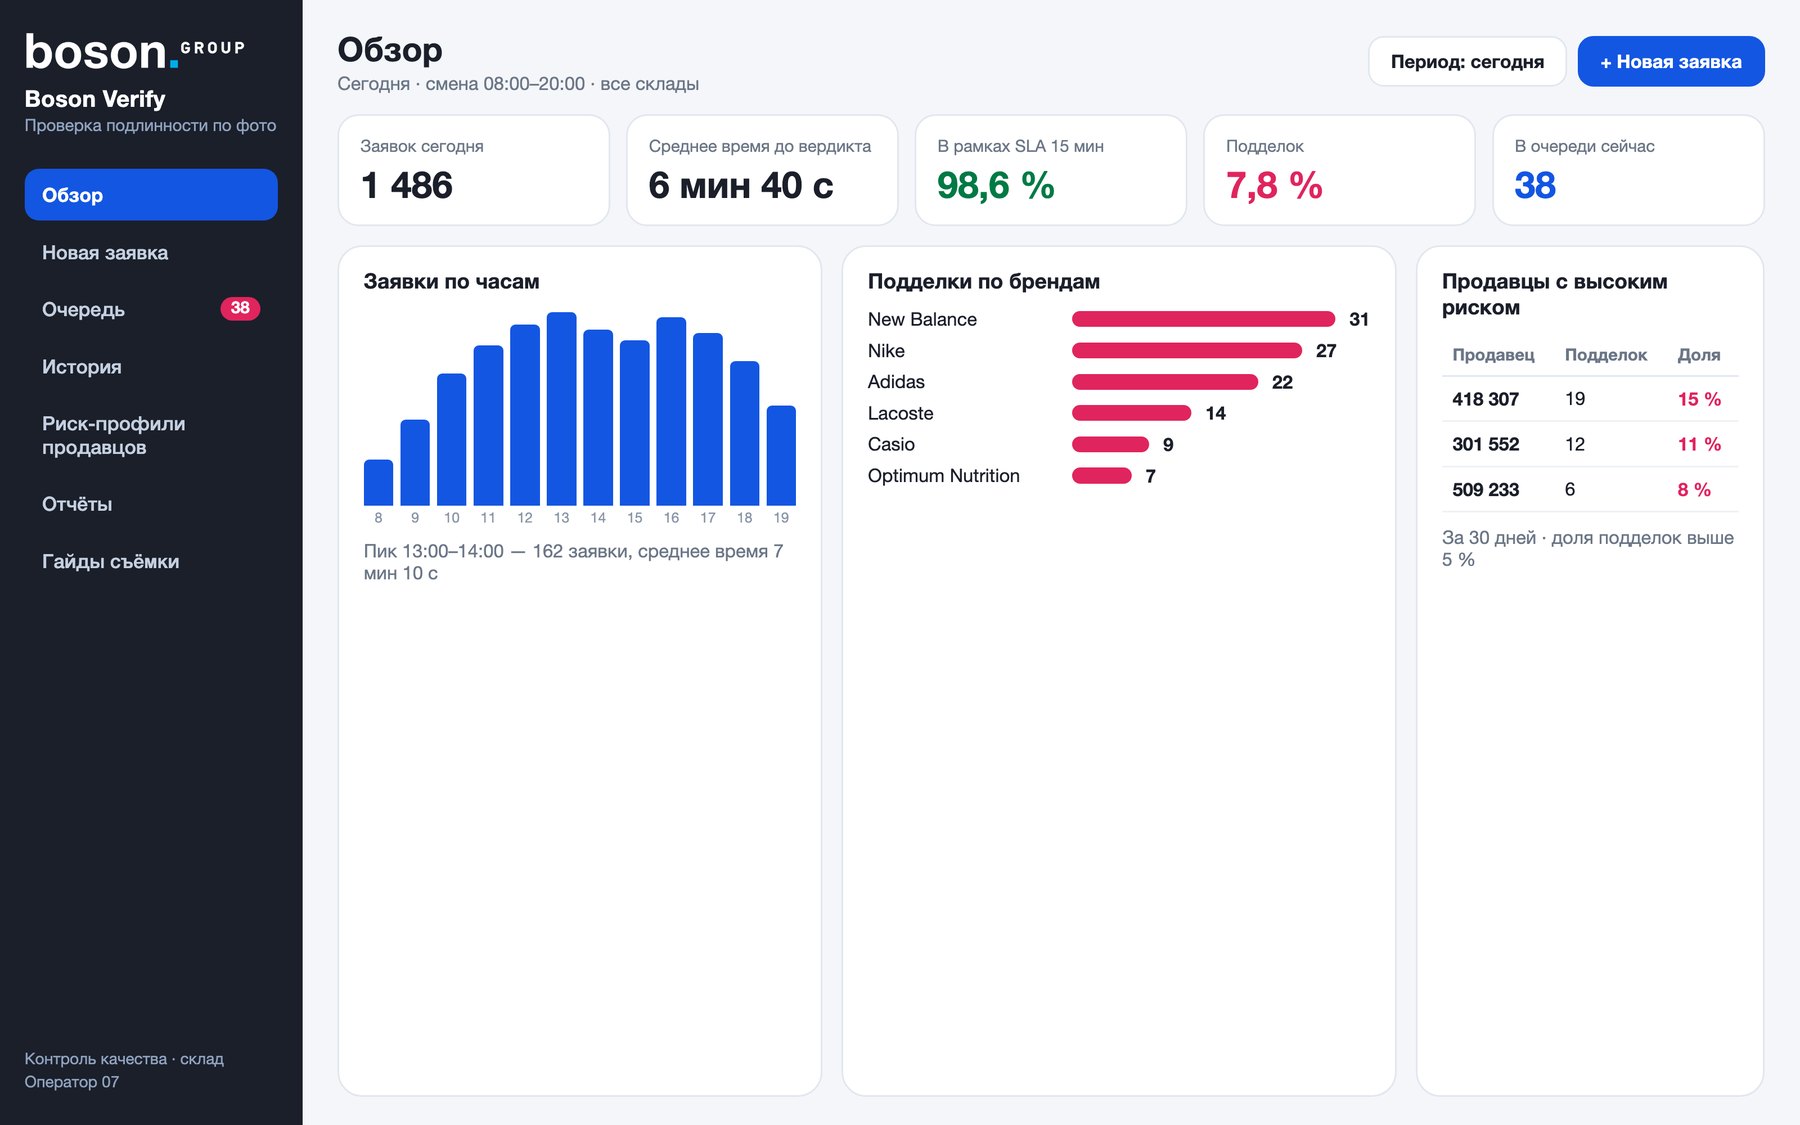The height and width of the screenshot is (1125, 1800).
Task: Click the red 38 queue badge
Action: (240, 308)
